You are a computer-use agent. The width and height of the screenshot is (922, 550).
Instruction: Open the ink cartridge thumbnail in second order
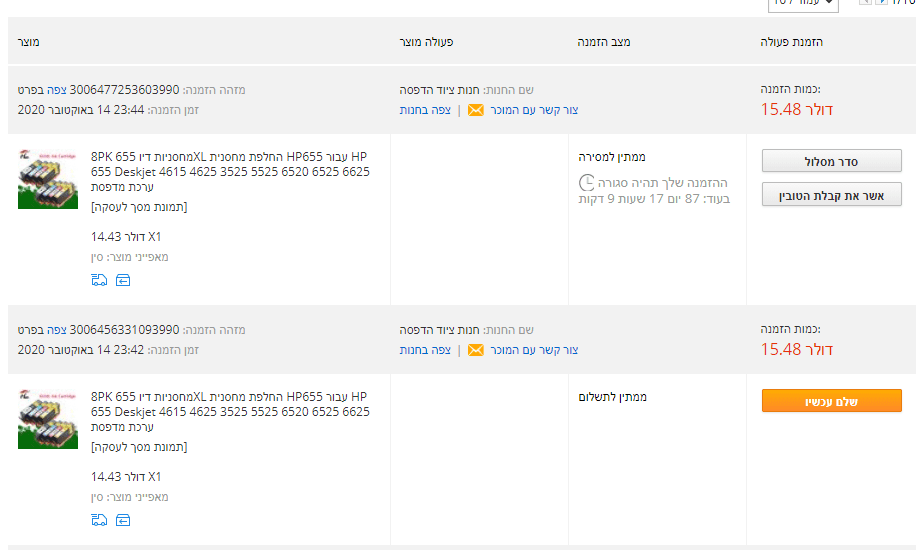pyautogui.click(x=48, y=418)
